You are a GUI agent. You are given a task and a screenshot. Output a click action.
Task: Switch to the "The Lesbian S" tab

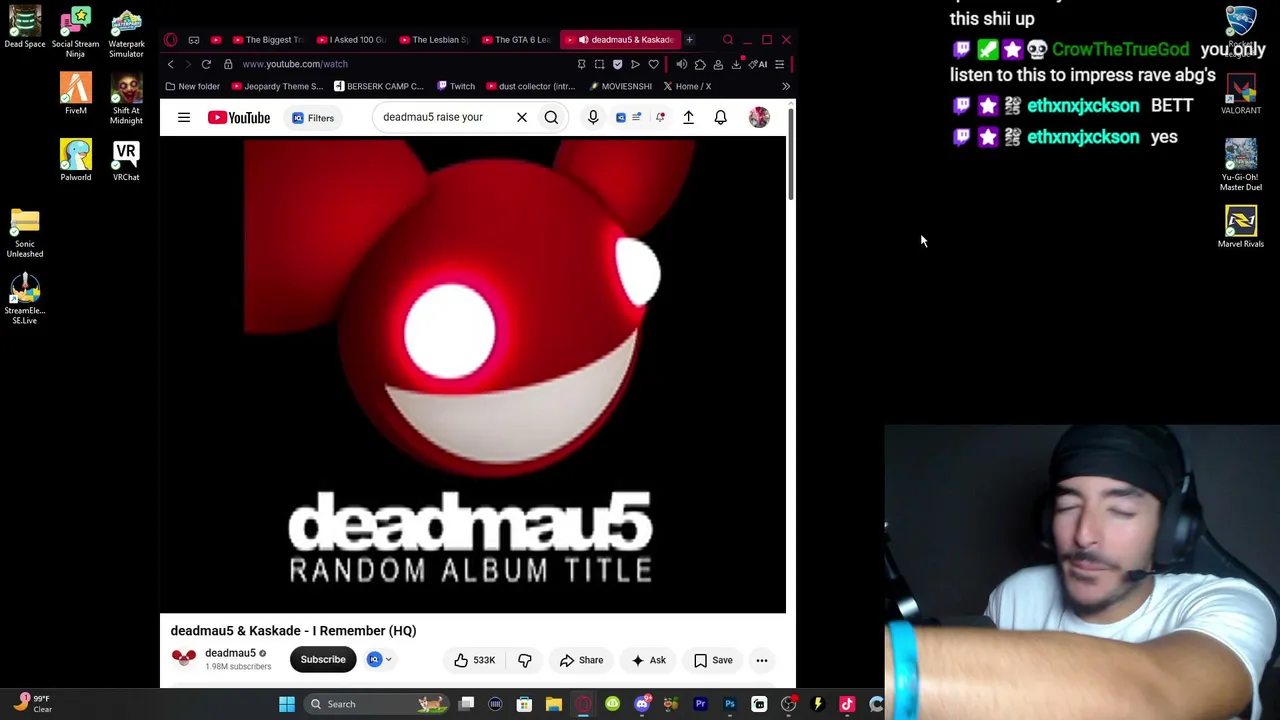[x=434, y=40]
